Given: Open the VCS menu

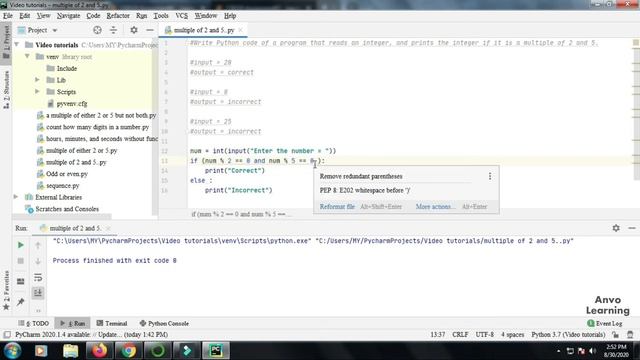Looking at the screenshot, I should [182, 16].
